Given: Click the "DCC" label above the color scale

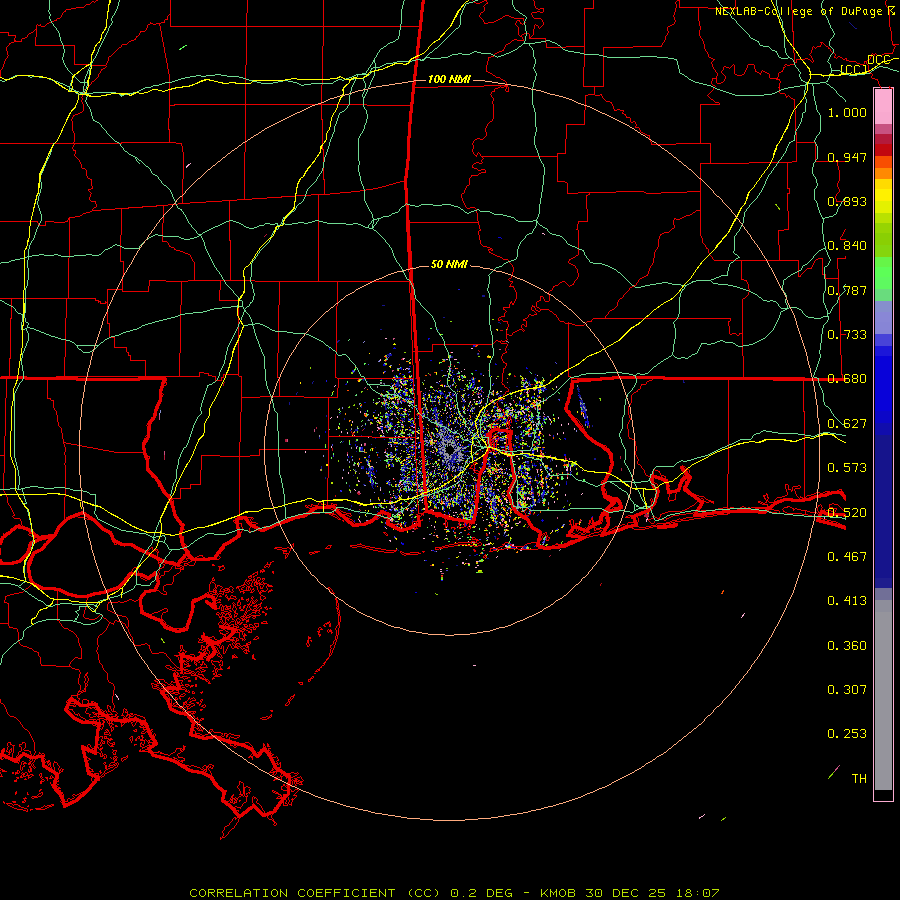Looking at the screenshot, I should pos(879,60).
